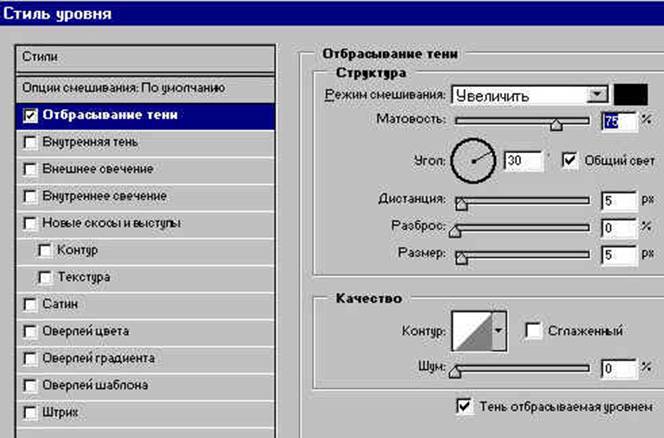This screenshot has width=664, height=438.
Task: Select the Стили list header
Action: point(145,58)
